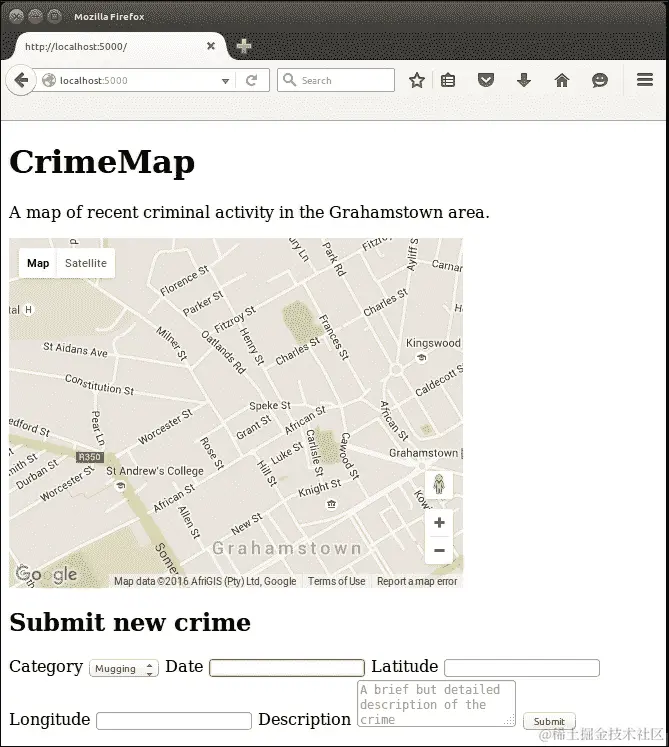Click the Knight St label on the map
Viewport: 669px width, 747px height.
[x=320, y=488]
